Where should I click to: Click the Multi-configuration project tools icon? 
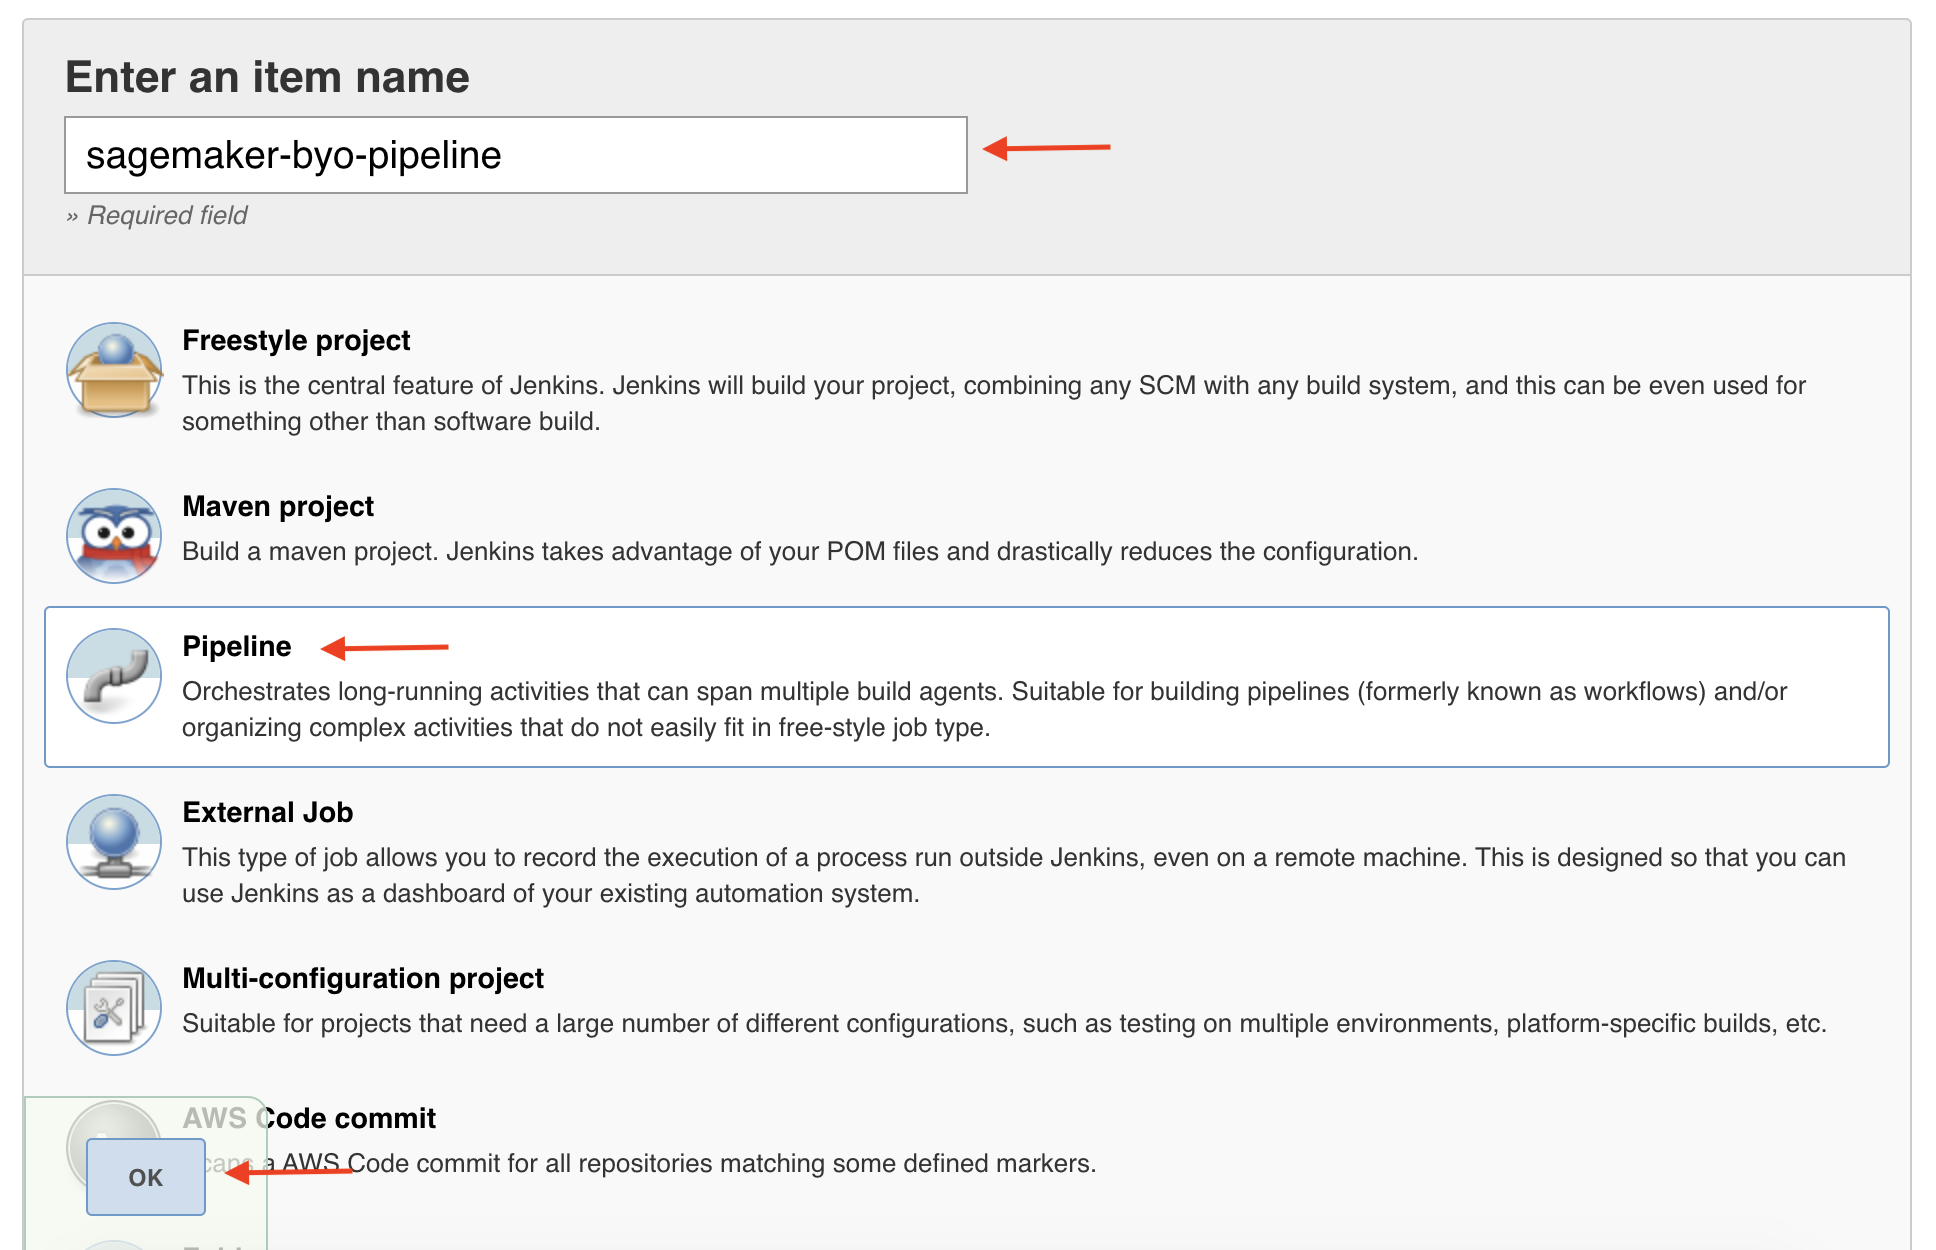tap(114, 1008)
